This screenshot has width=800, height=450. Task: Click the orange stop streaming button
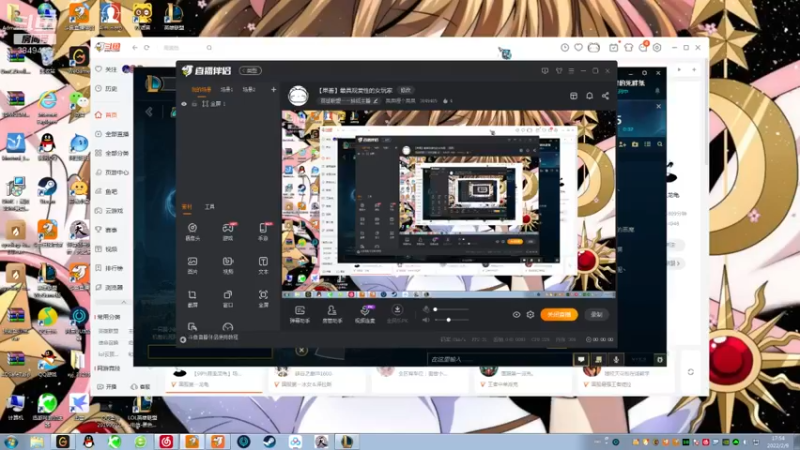pos(559,315)
